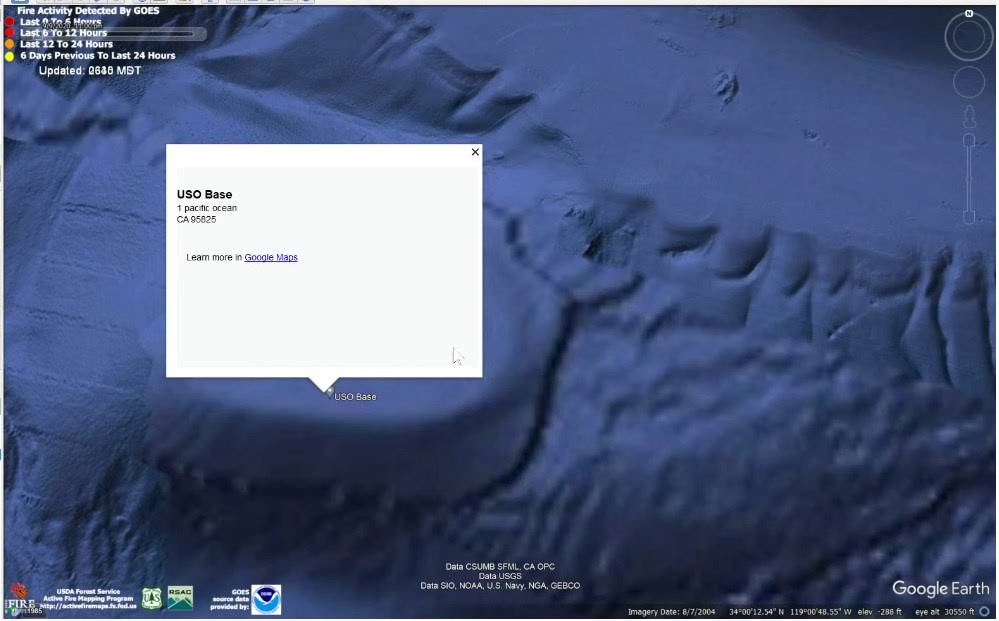Click the compass N north marker
The height and width of the screenshot is (621, 999).
[x=968, y=13]
